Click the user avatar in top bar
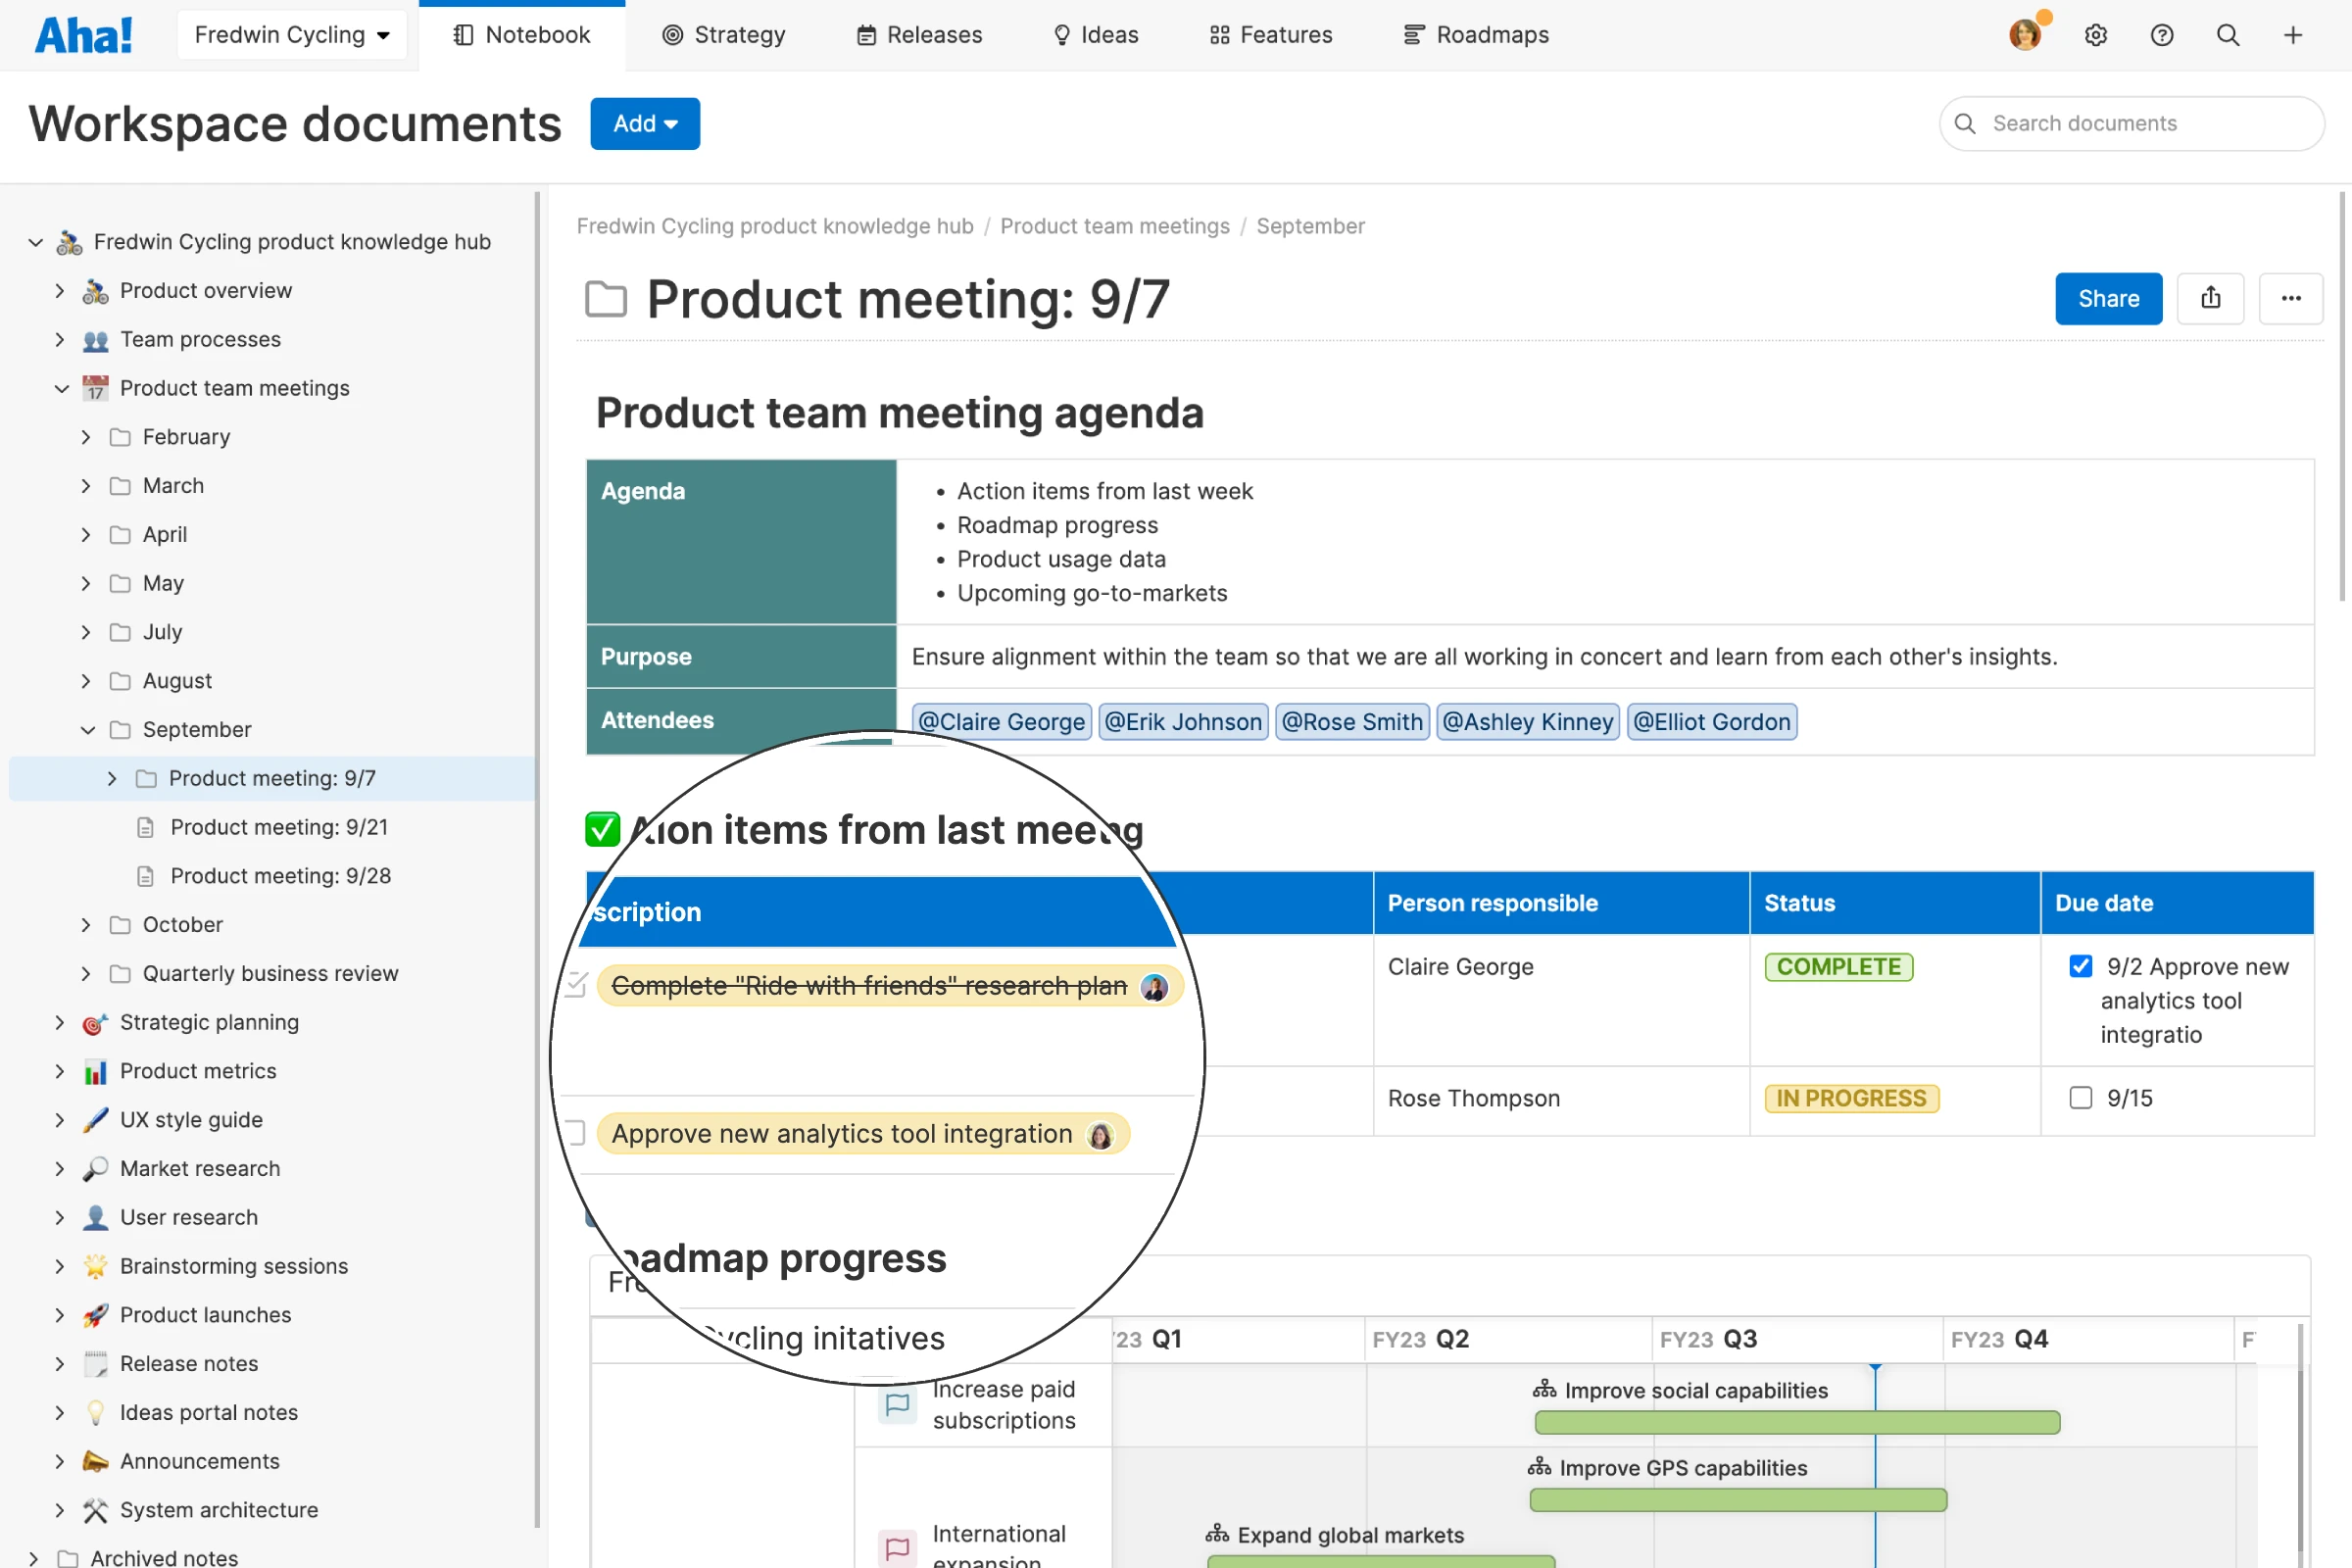This screenshot has height=1568, width=2352. pyautogui.click(x=2024, y=35)
